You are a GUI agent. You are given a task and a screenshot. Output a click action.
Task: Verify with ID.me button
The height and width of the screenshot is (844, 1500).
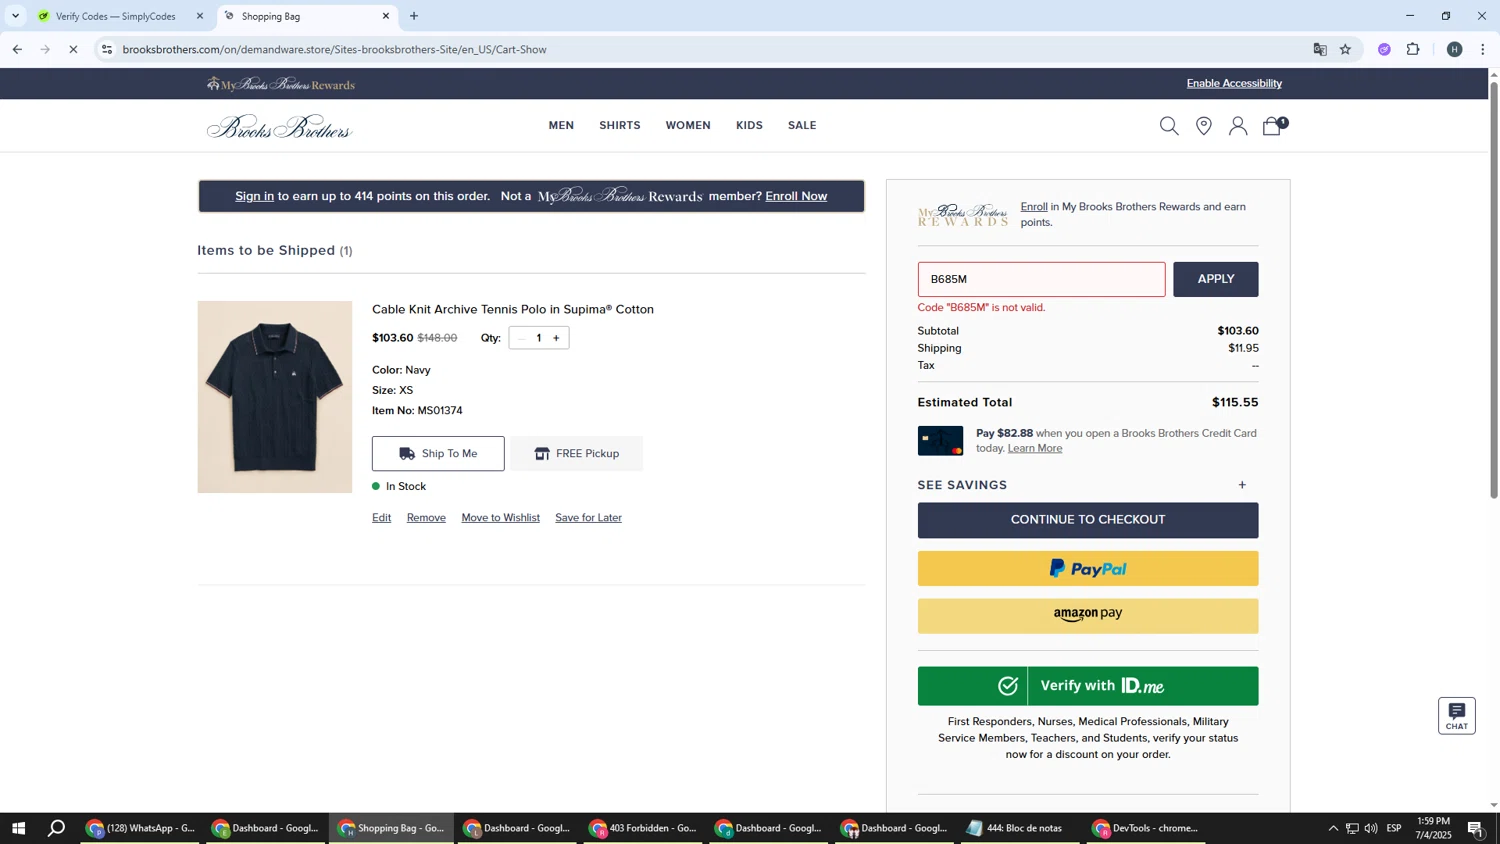(x=1088, y=686)
